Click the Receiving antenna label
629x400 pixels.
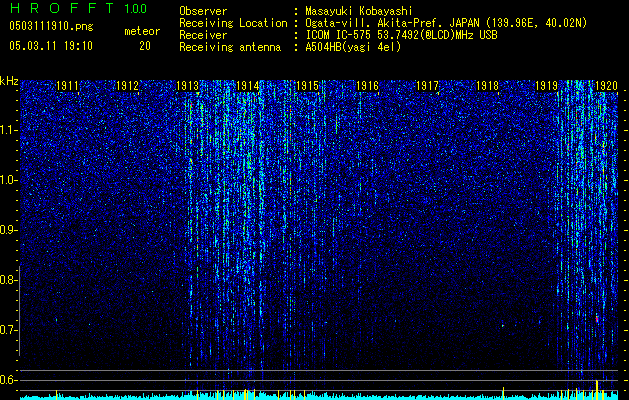(x=230, y=47)
